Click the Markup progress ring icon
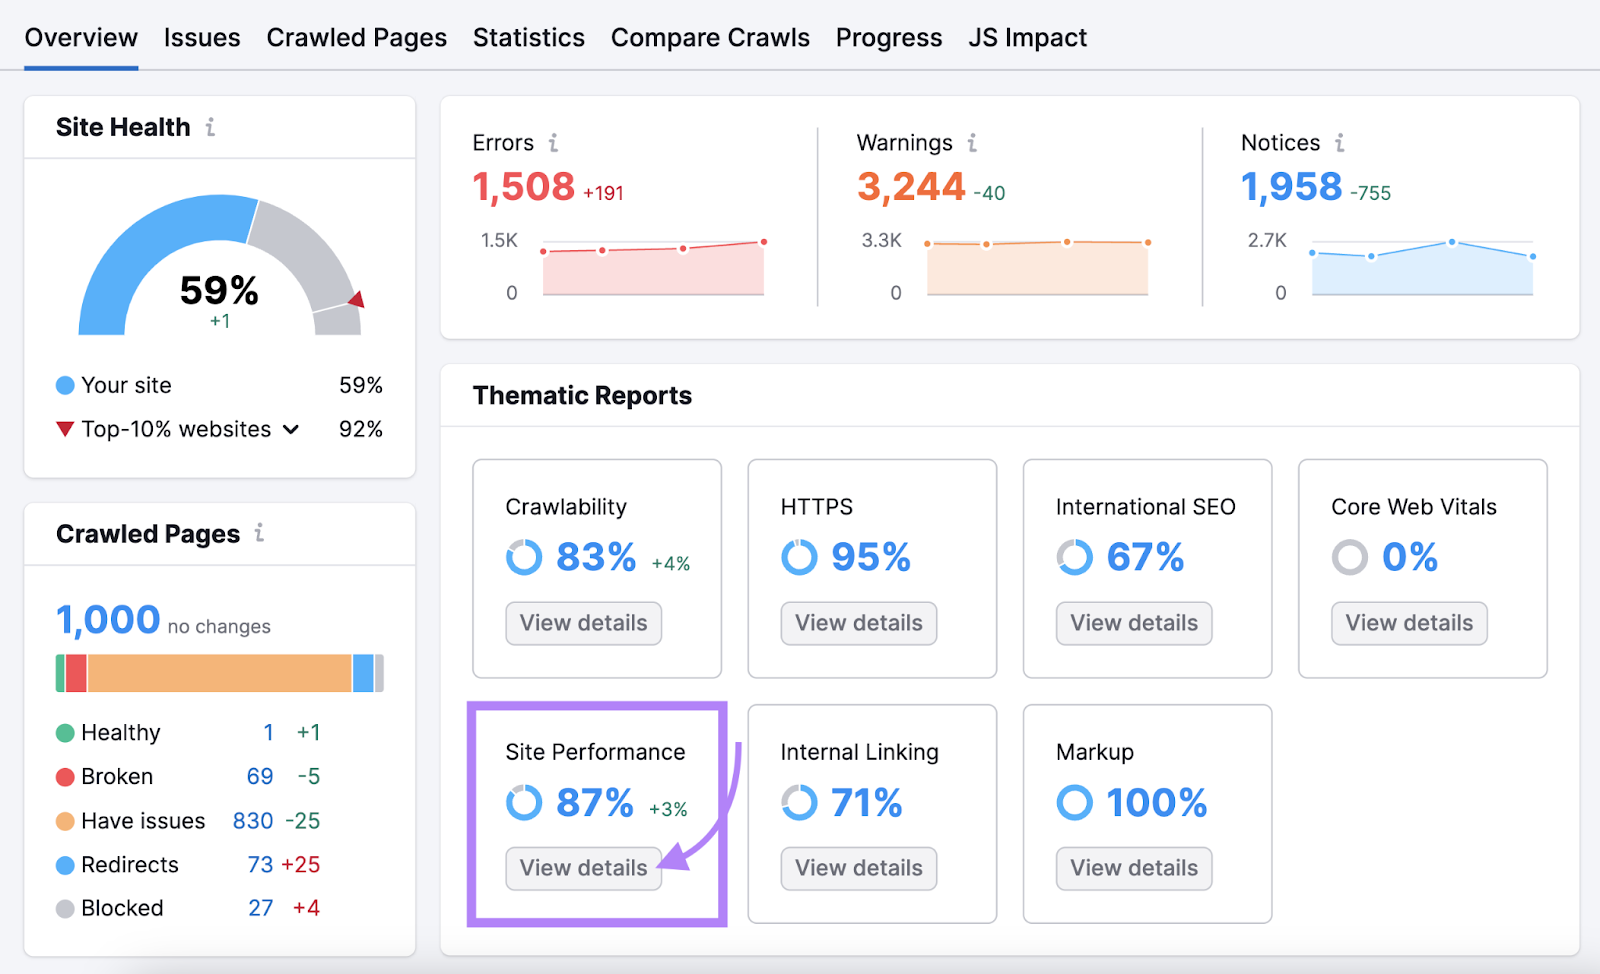1600x974 pixels. pos(1074,802)
